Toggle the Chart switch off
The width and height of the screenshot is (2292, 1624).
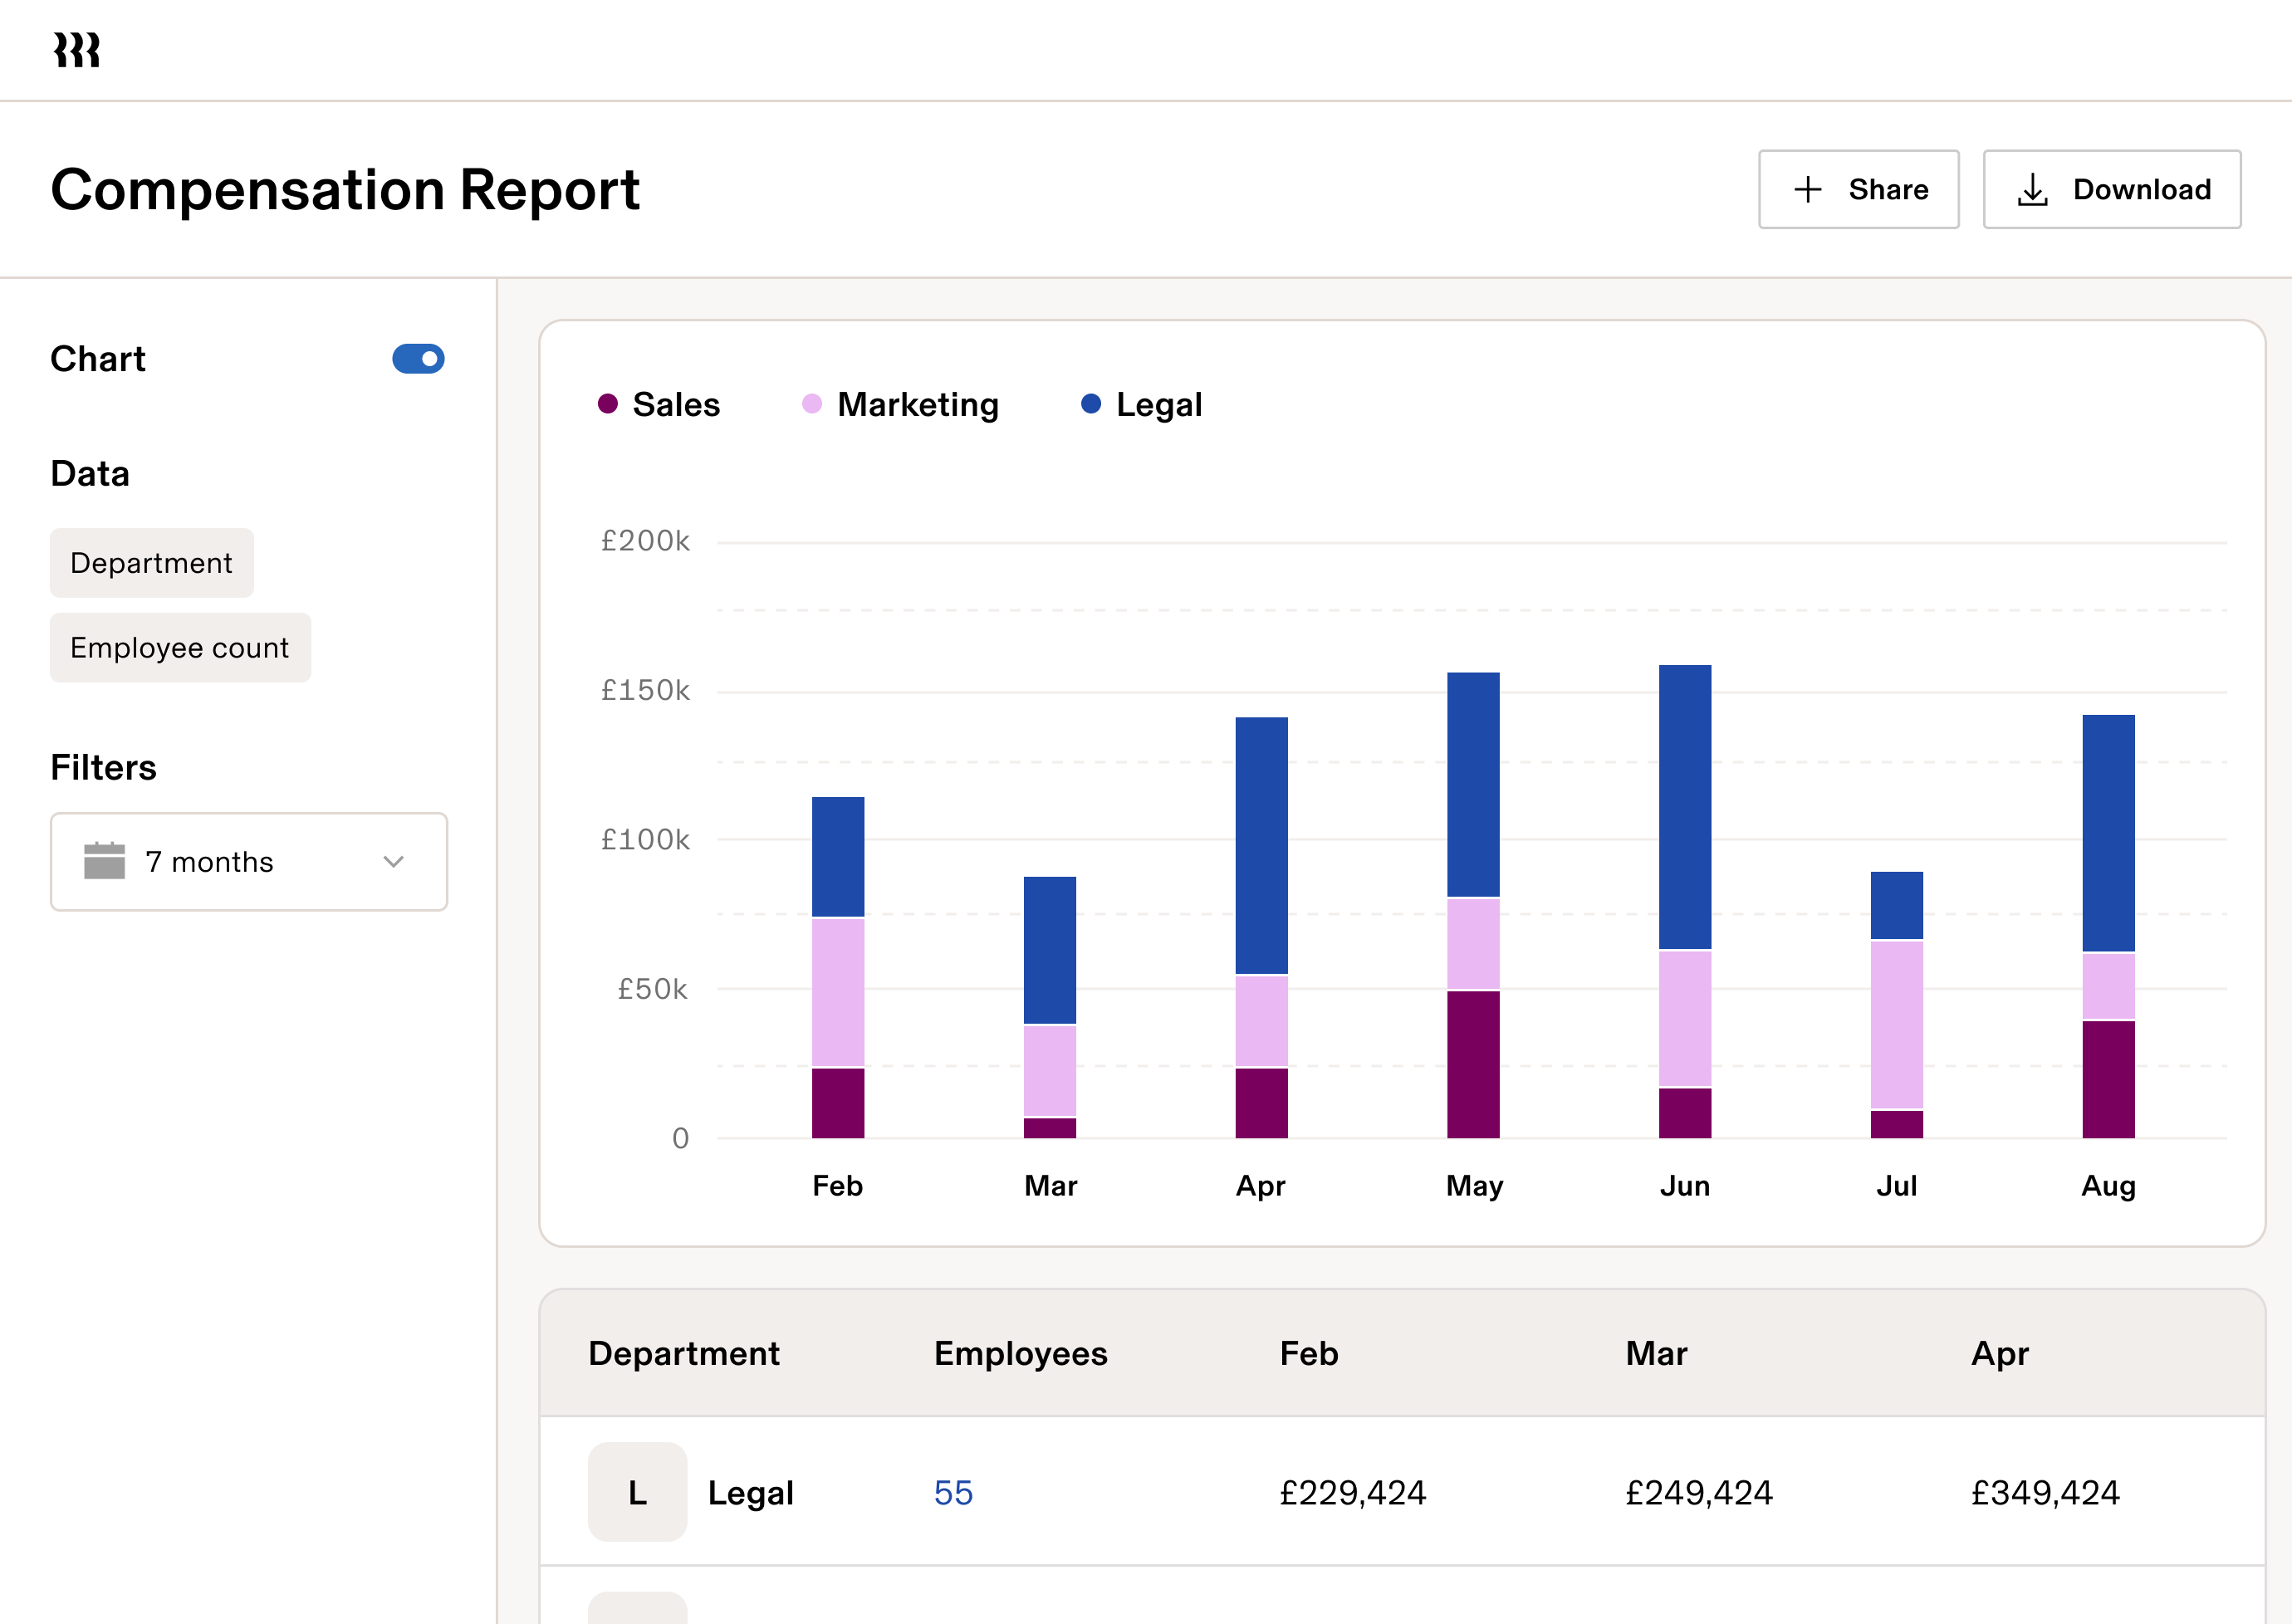click(420, 358)
